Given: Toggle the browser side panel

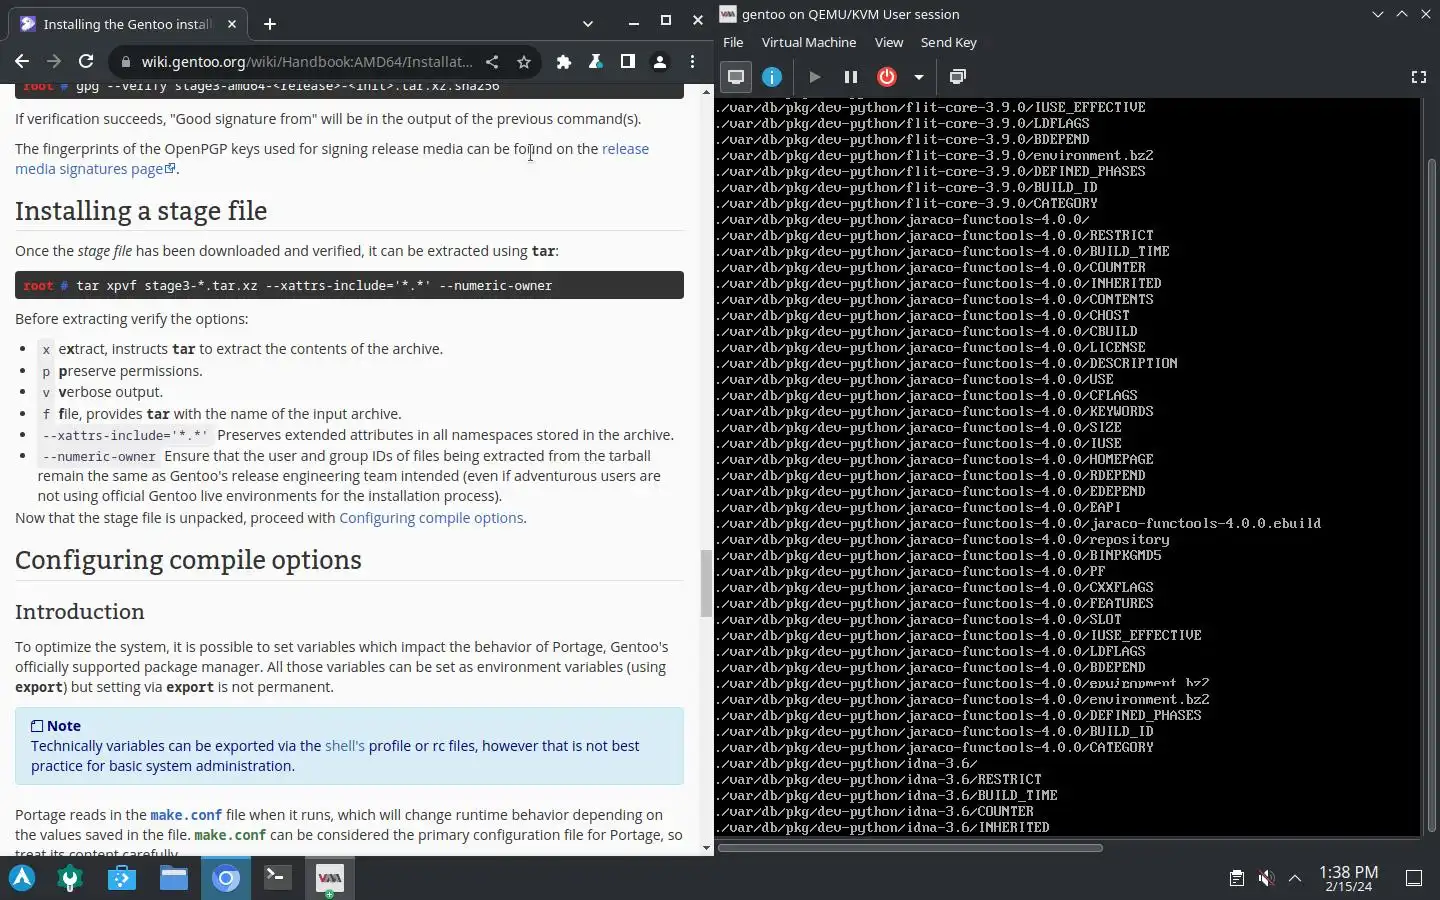Looking at the screenshot, I should tap(628, 62).
